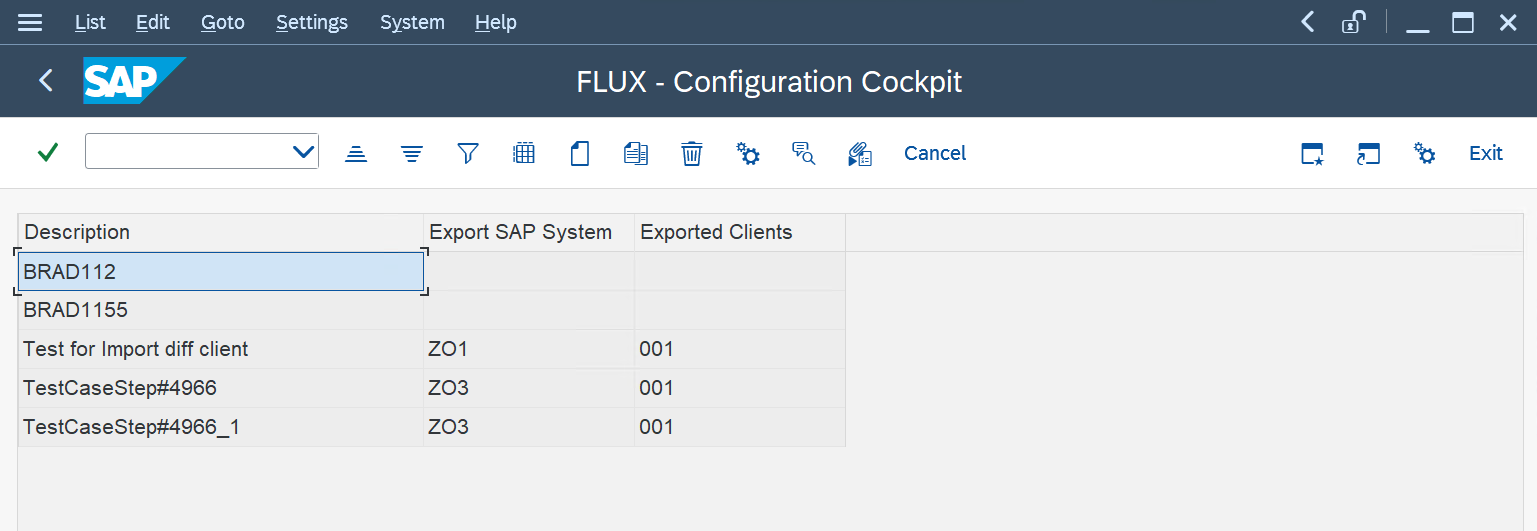Click the table layout grid icon

524,153
